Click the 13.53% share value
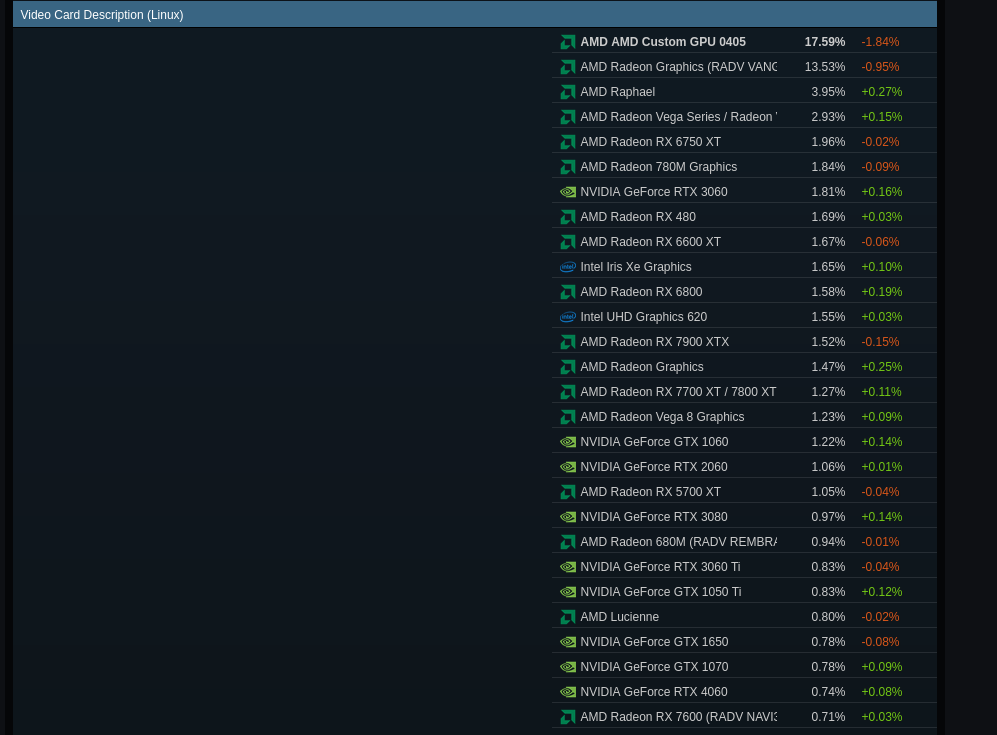Image resolution: width=997 pixels, height=735 pixels. [x=825, y=67]
